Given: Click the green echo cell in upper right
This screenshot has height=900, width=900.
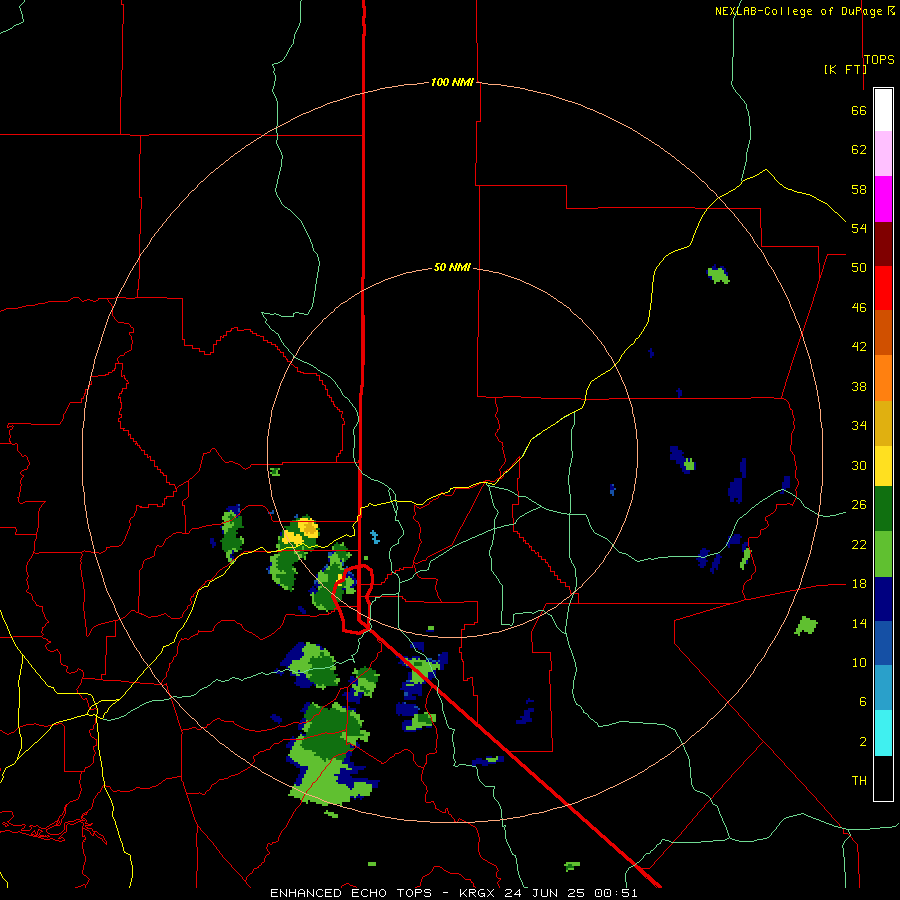Looking at the screenshot, I should [x=718, y=275].
